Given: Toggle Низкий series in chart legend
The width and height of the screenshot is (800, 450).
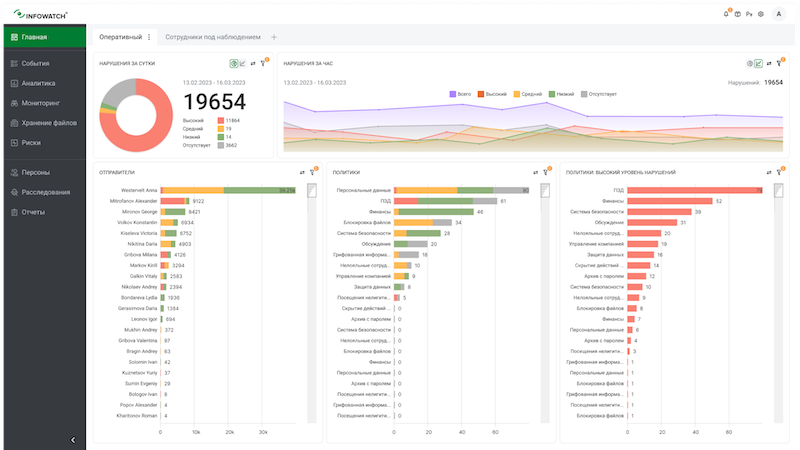Looking at the screenshot, I should [561, 94].
